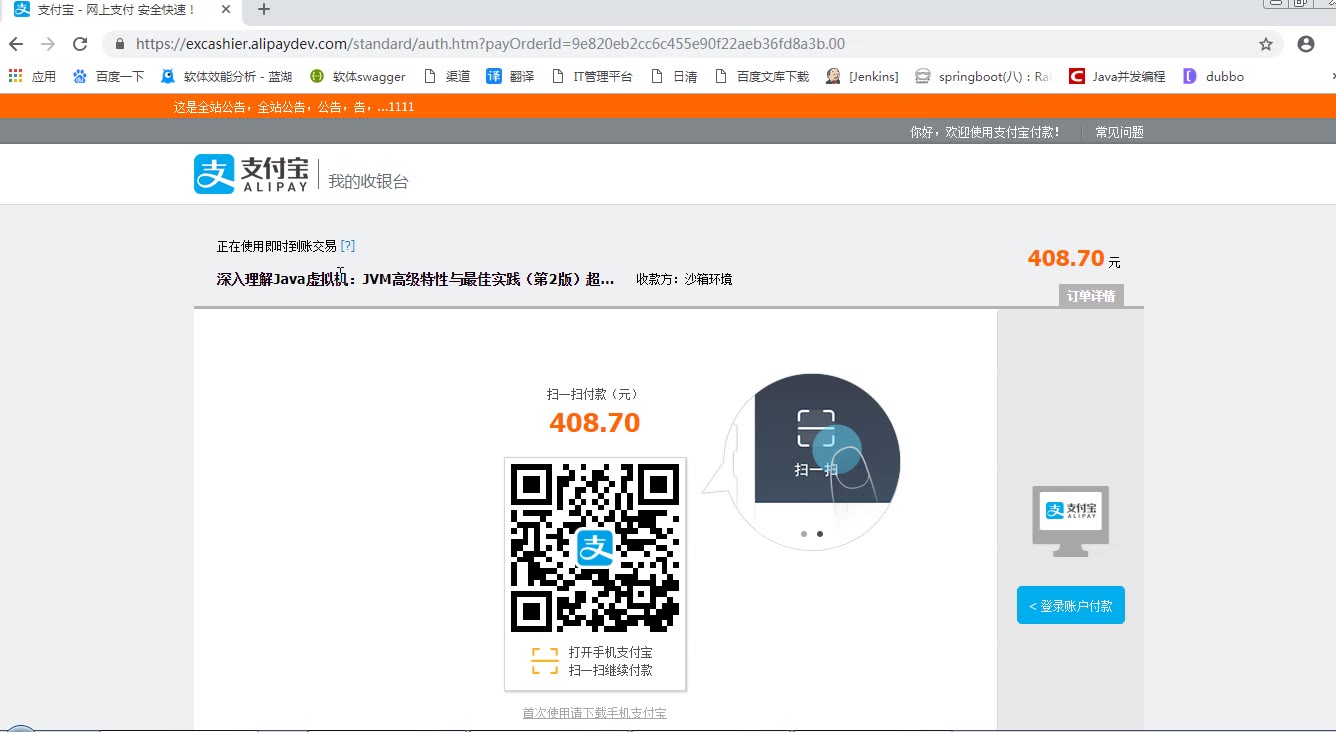The image size is (1336, 732).
Task: Click the padlock security icon in address bar
Action: [x=120, y=44]
